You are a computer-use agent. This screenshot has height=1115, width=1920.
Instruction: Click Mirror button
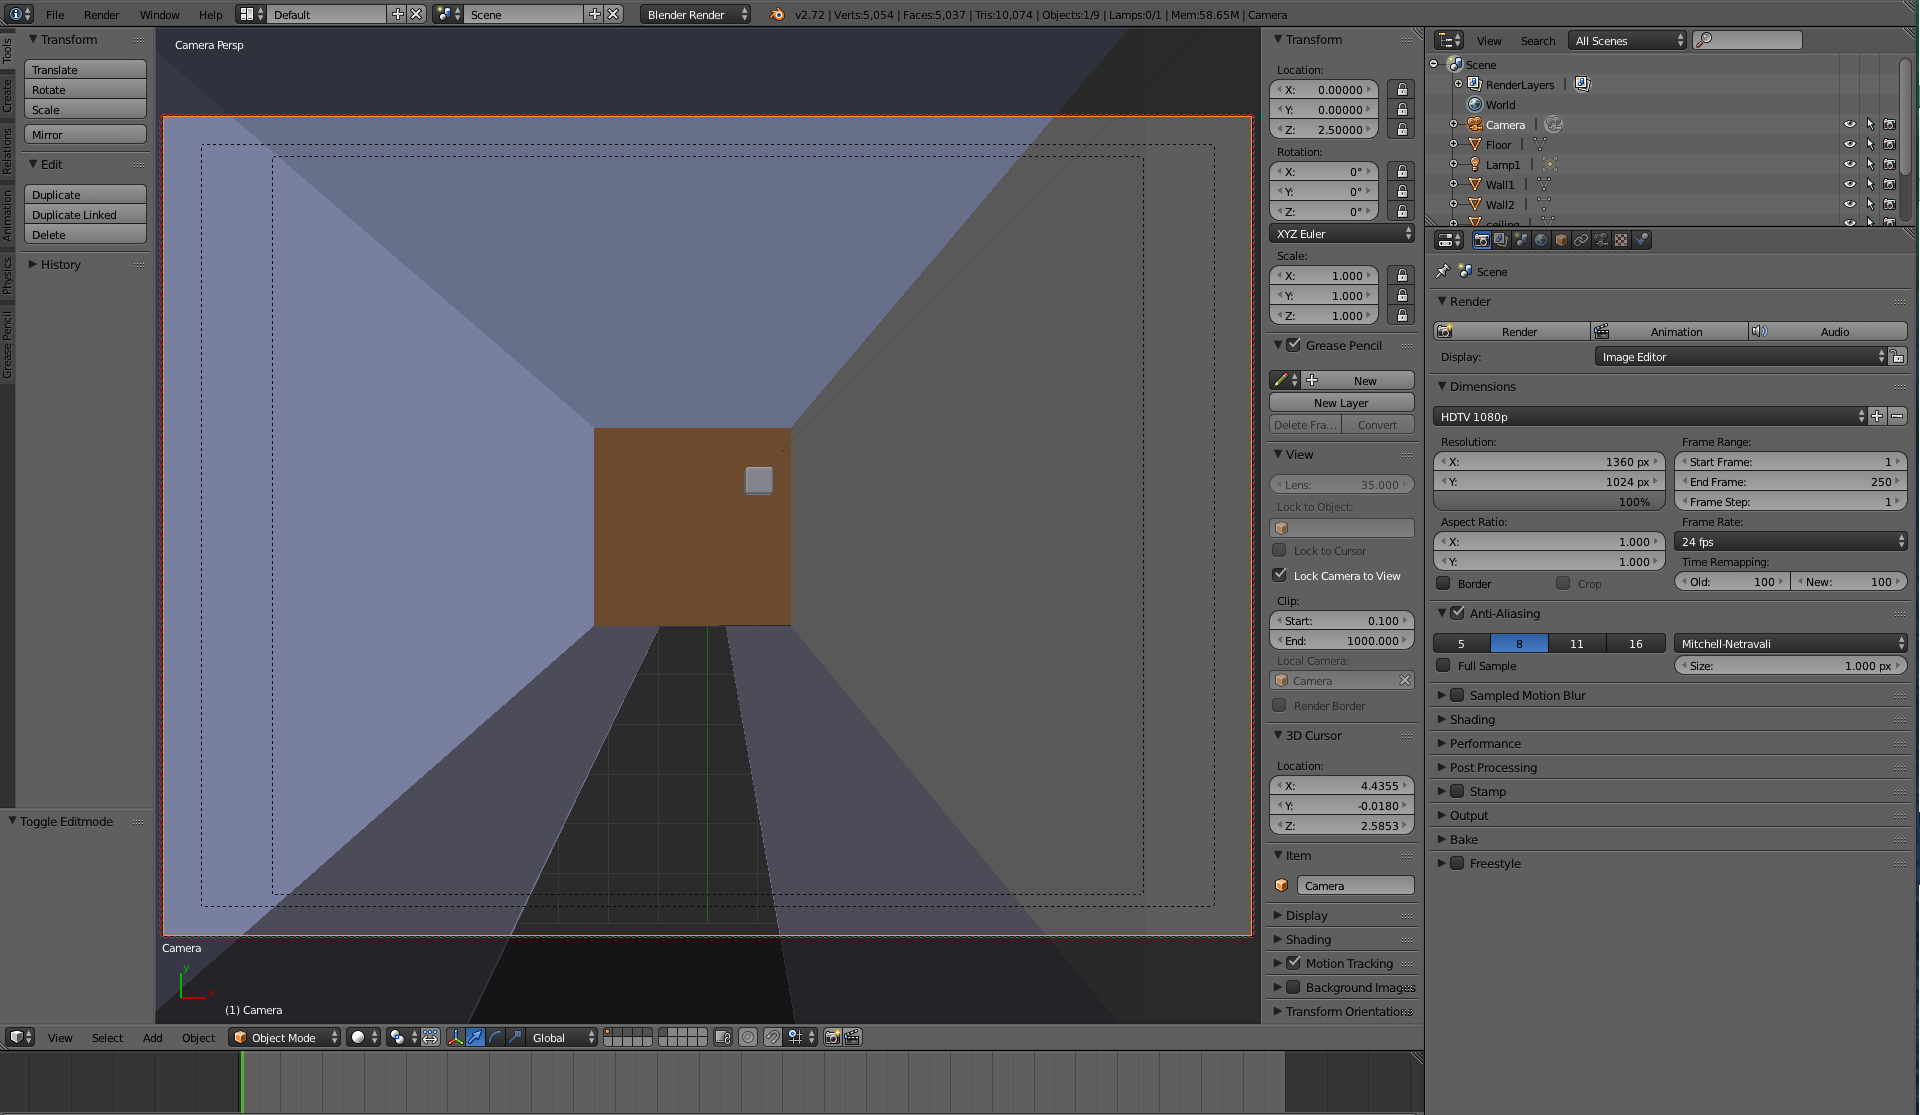coord(85,134)
